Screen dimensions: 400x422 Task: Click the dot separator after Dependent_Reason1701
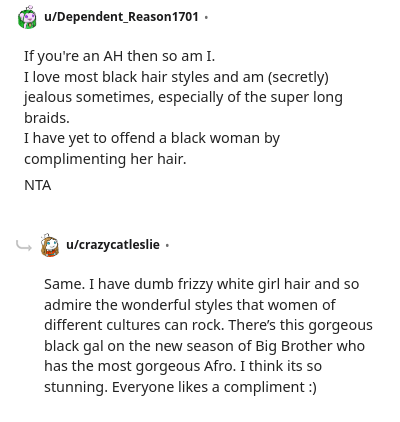point(206,17)
